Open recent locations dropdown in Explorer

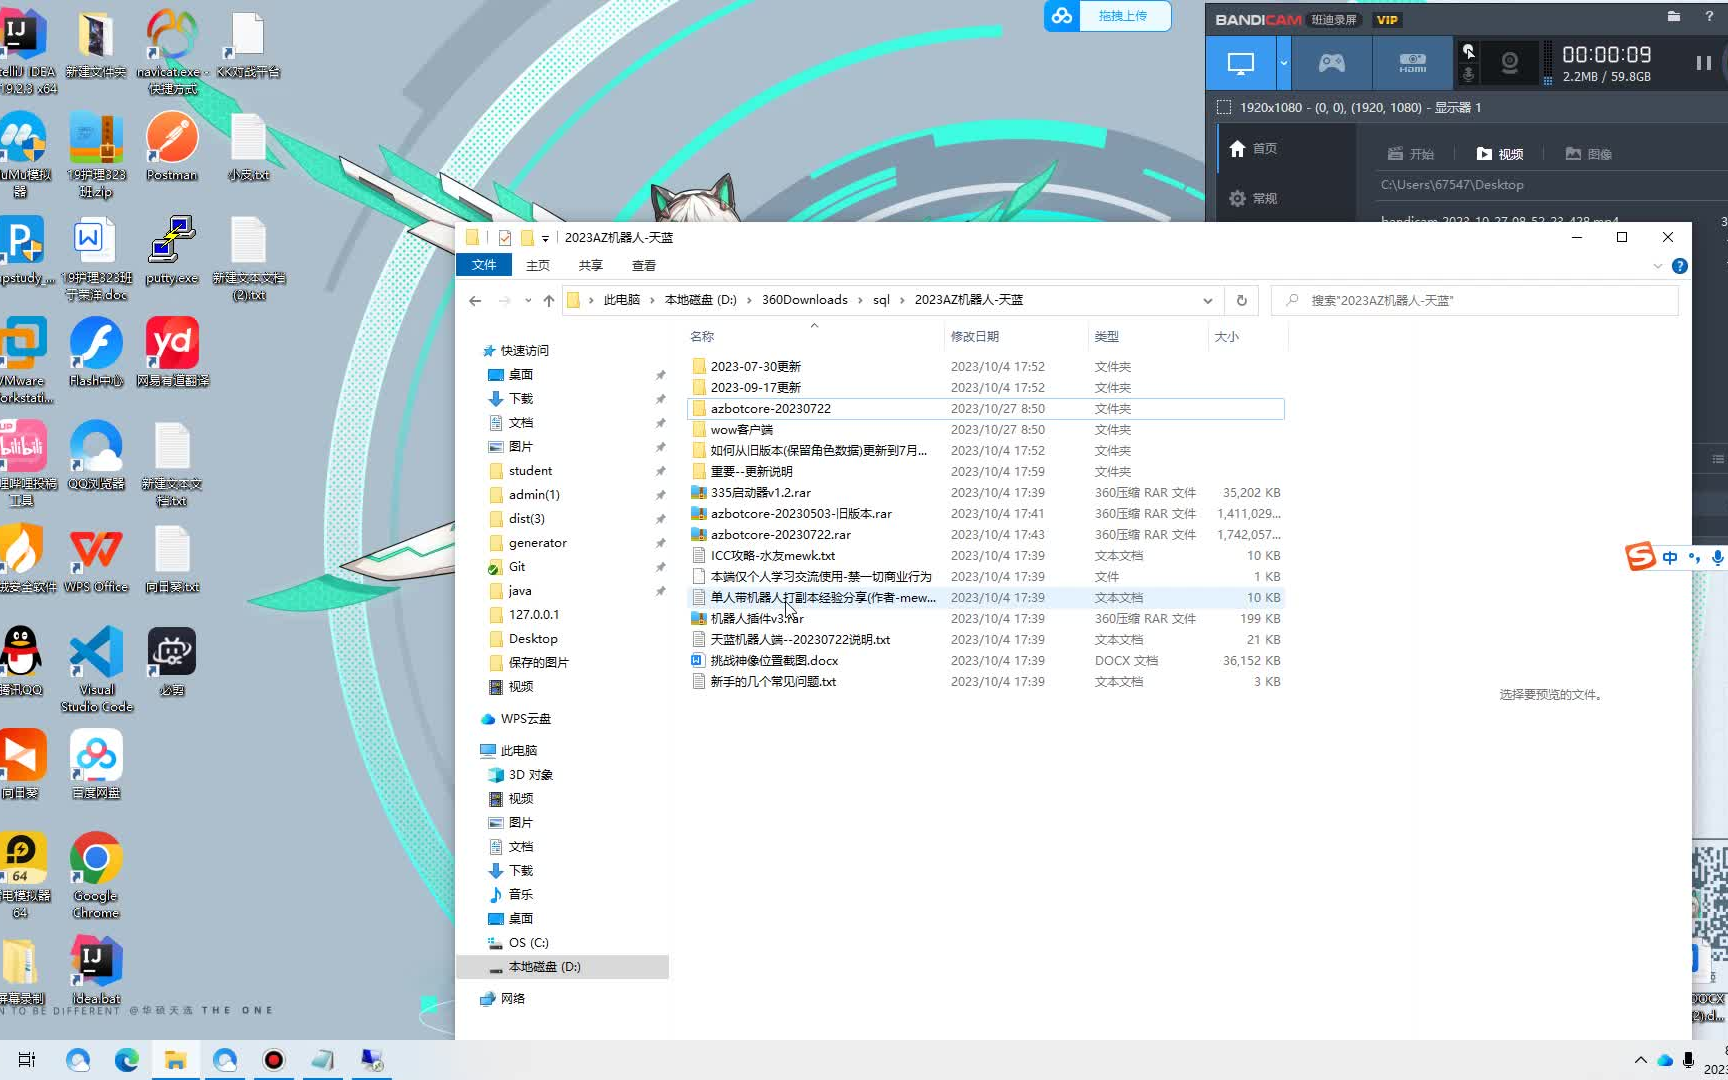pyautogui.click(x=528, y=300)
